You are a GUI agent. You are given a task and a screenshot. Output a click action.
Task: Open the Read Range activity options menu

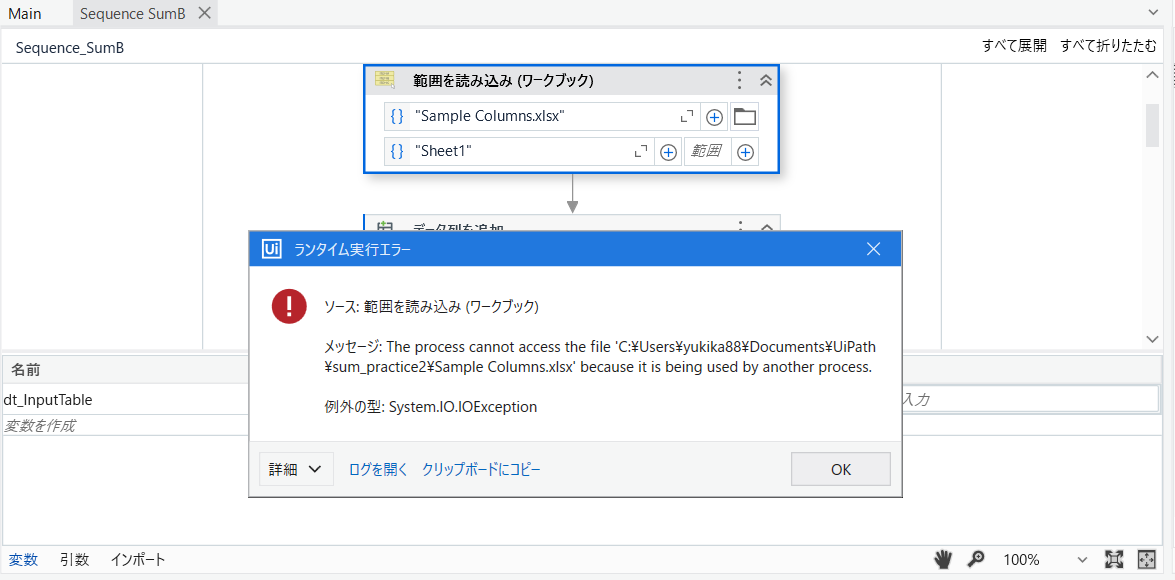point(740,80)
